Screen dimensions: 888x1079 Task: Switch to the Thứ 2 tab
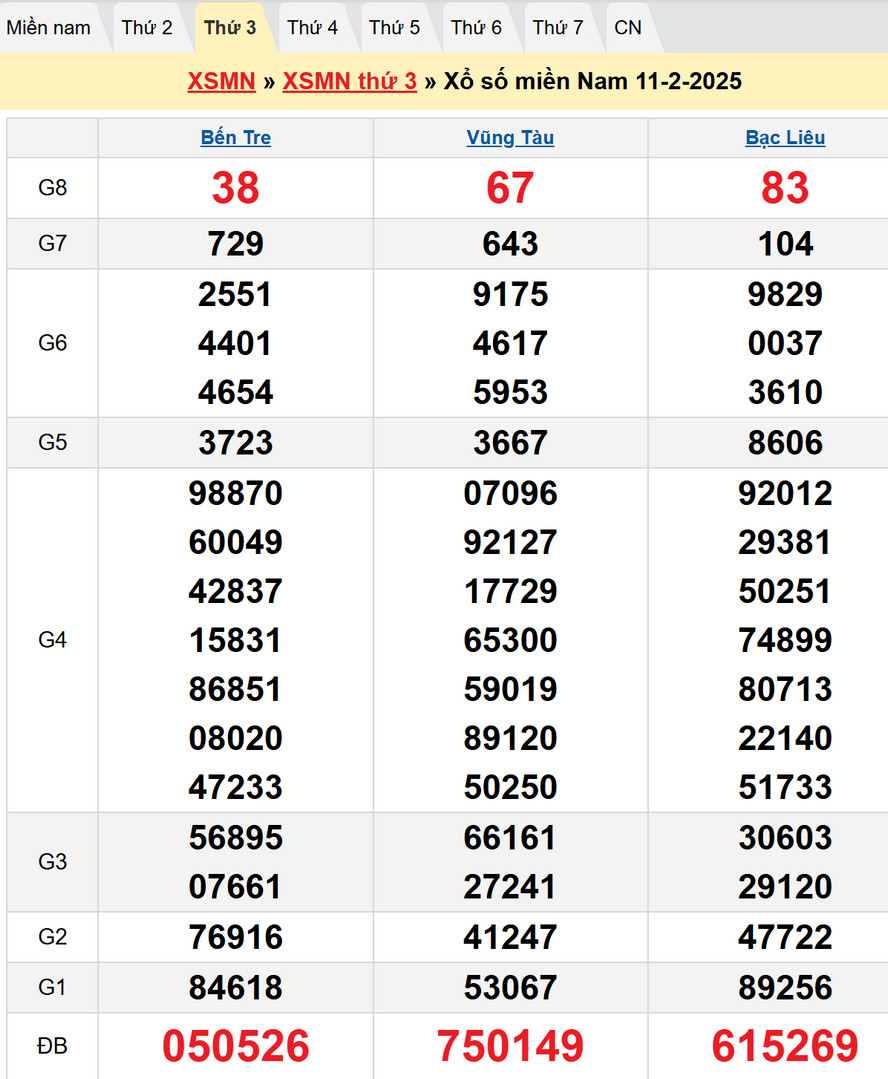point(147,27)
